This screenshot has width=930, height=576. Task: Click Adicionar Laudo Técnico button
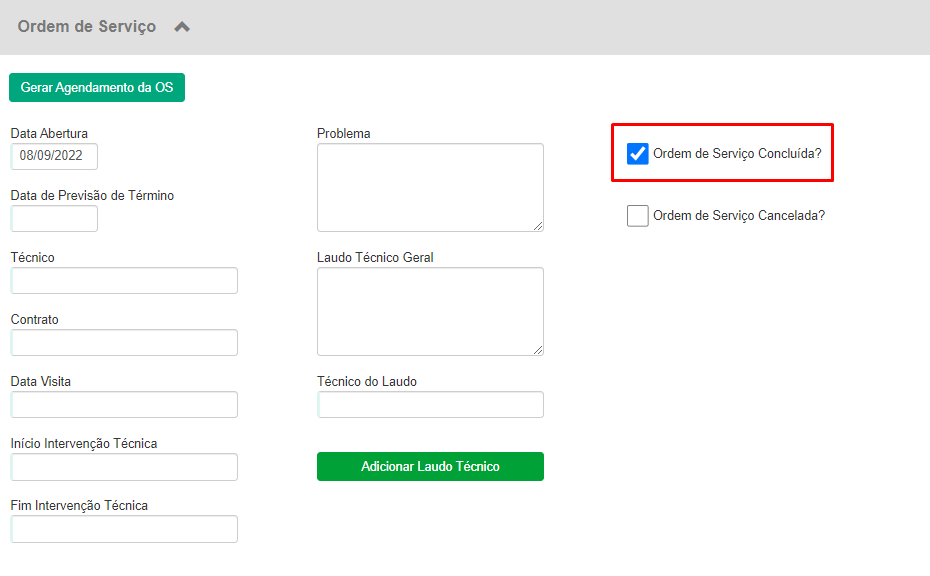point(430,466)
